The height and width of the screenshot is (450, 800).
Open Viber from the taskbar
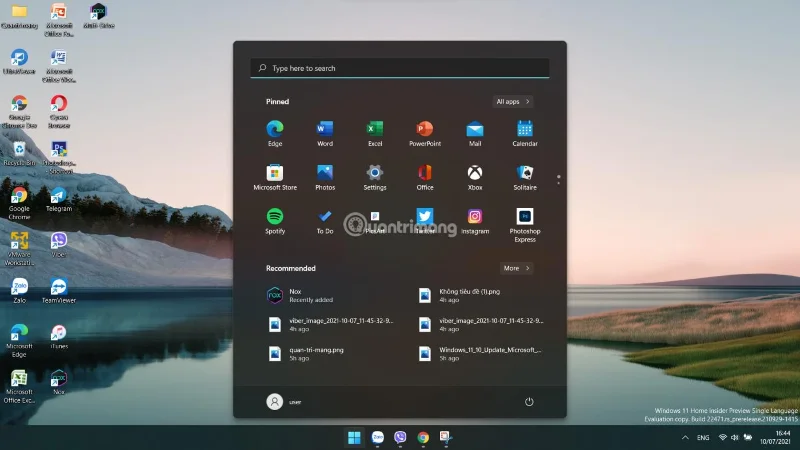click(400, 437)
